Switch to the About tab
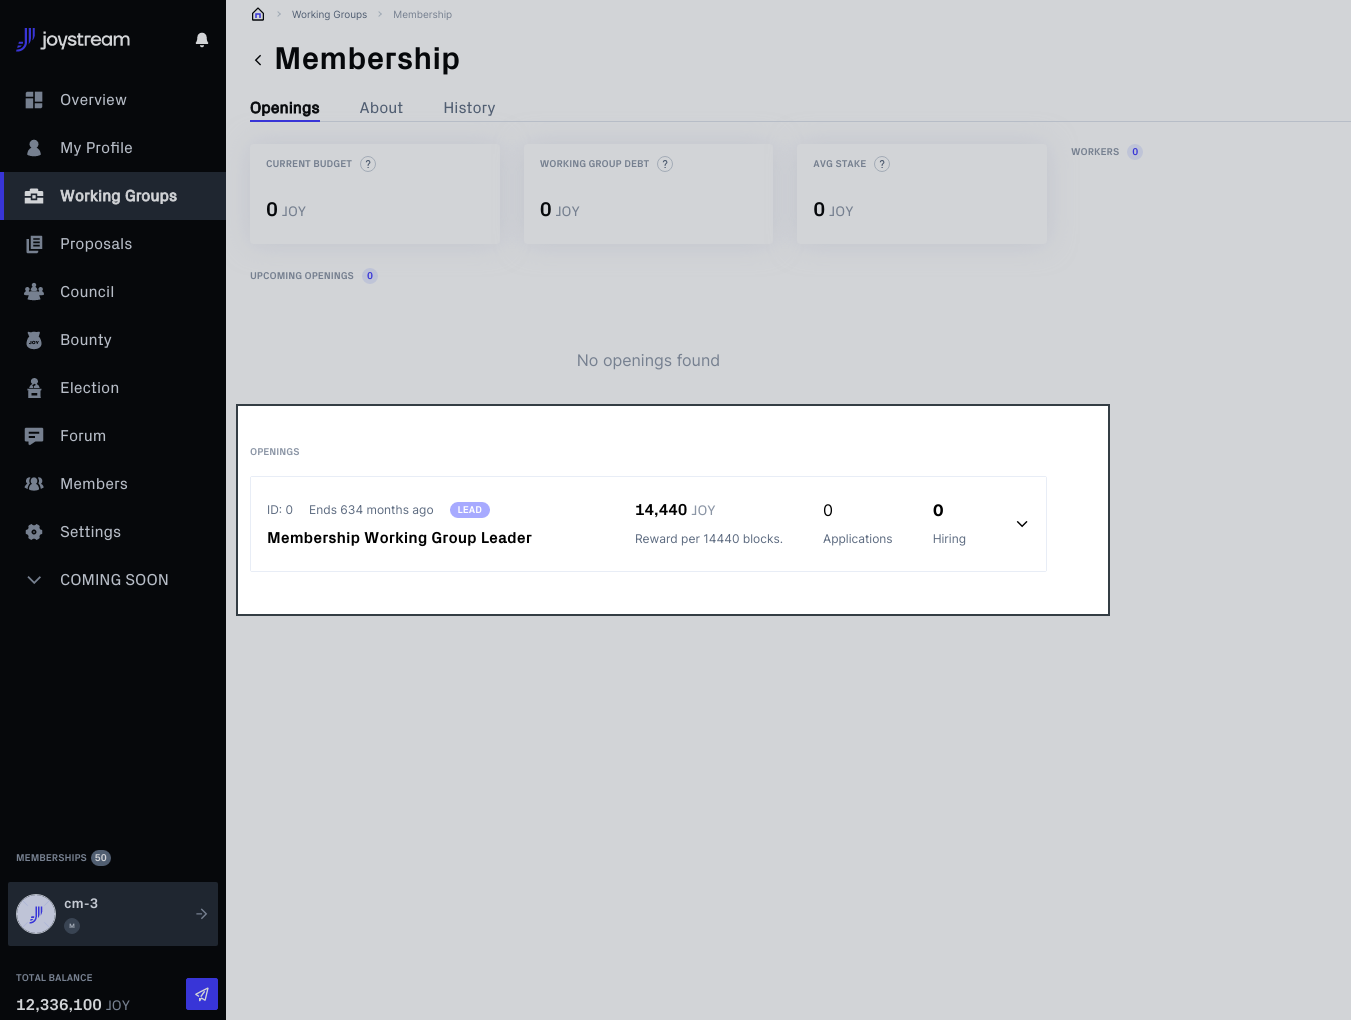Viewport: 1351px width, 1020px height. [x=381, y=107]
